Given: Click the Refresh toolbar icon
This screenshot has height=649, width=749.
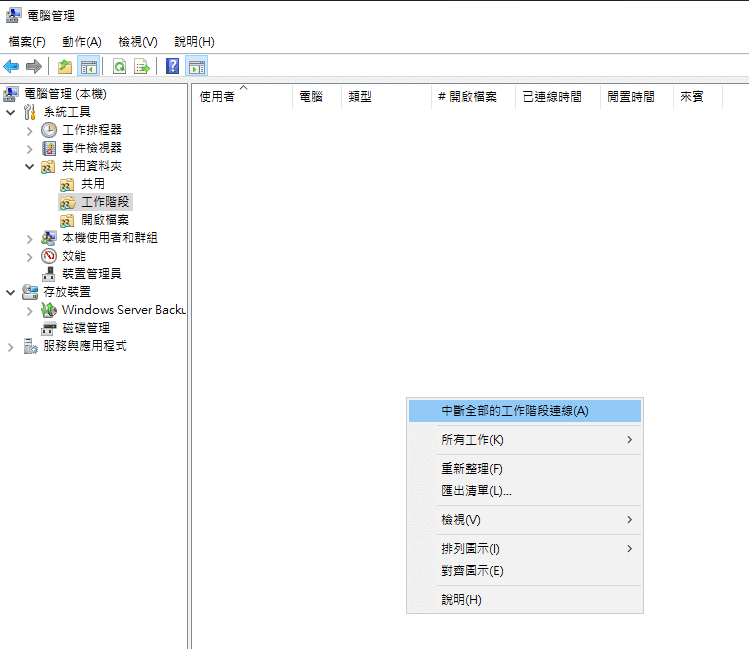Looking at the screenshot, I should (x=119, y=66).
